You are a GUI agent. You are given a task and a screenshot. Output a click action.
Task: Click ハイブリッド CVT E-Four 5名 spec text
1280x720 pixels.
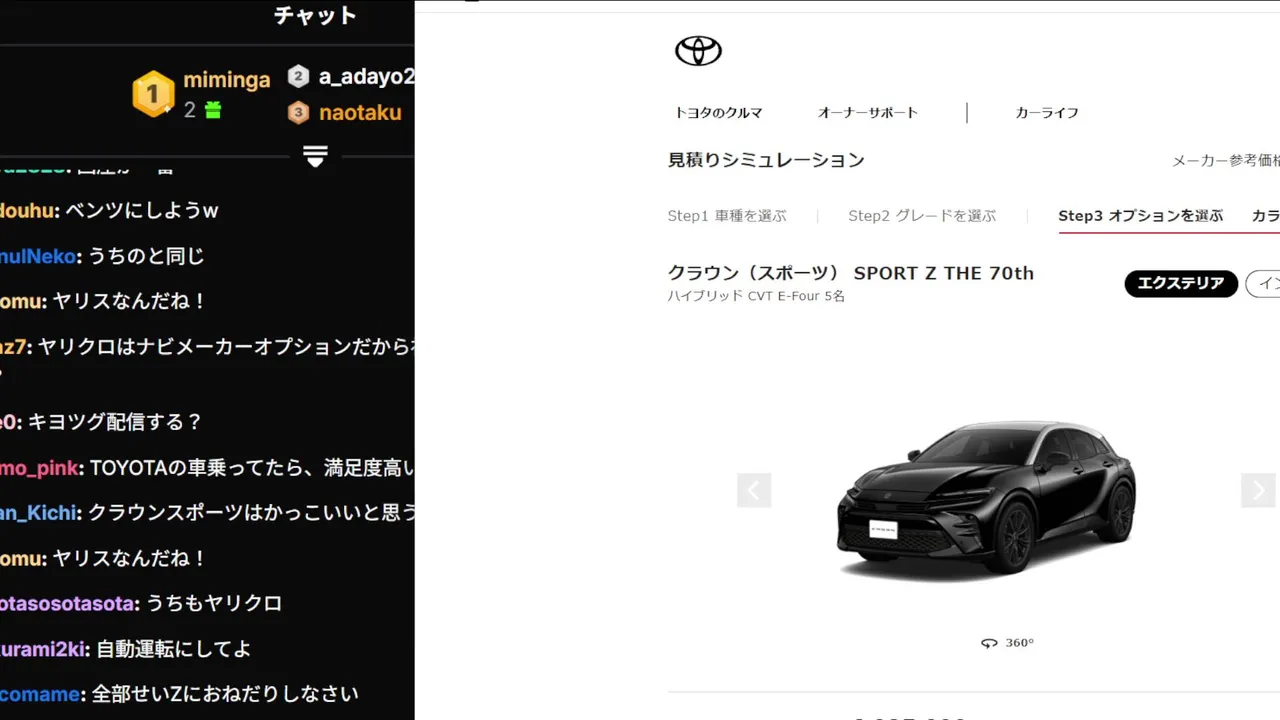point(756,296)
